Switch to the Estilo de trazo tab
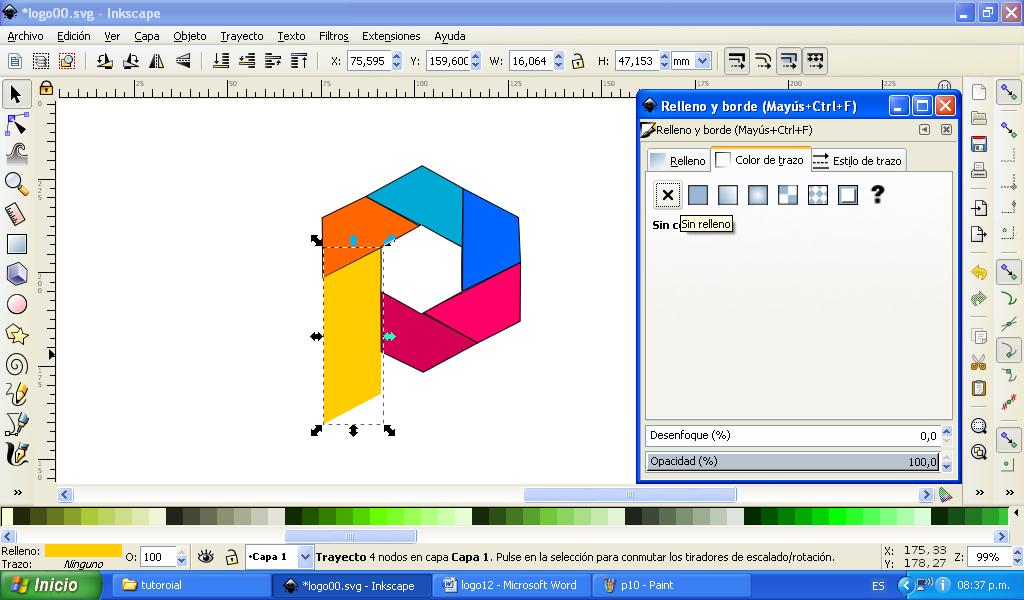Screen dimensions: 1024x600 [858, 161]
